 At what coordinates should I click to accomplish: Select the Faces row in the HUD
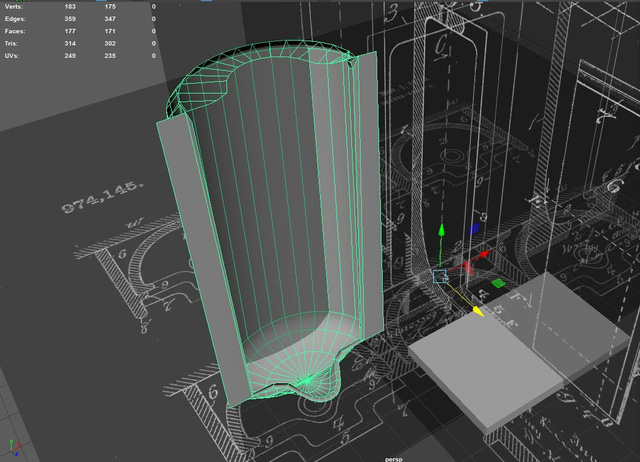(x=14, y=31)
